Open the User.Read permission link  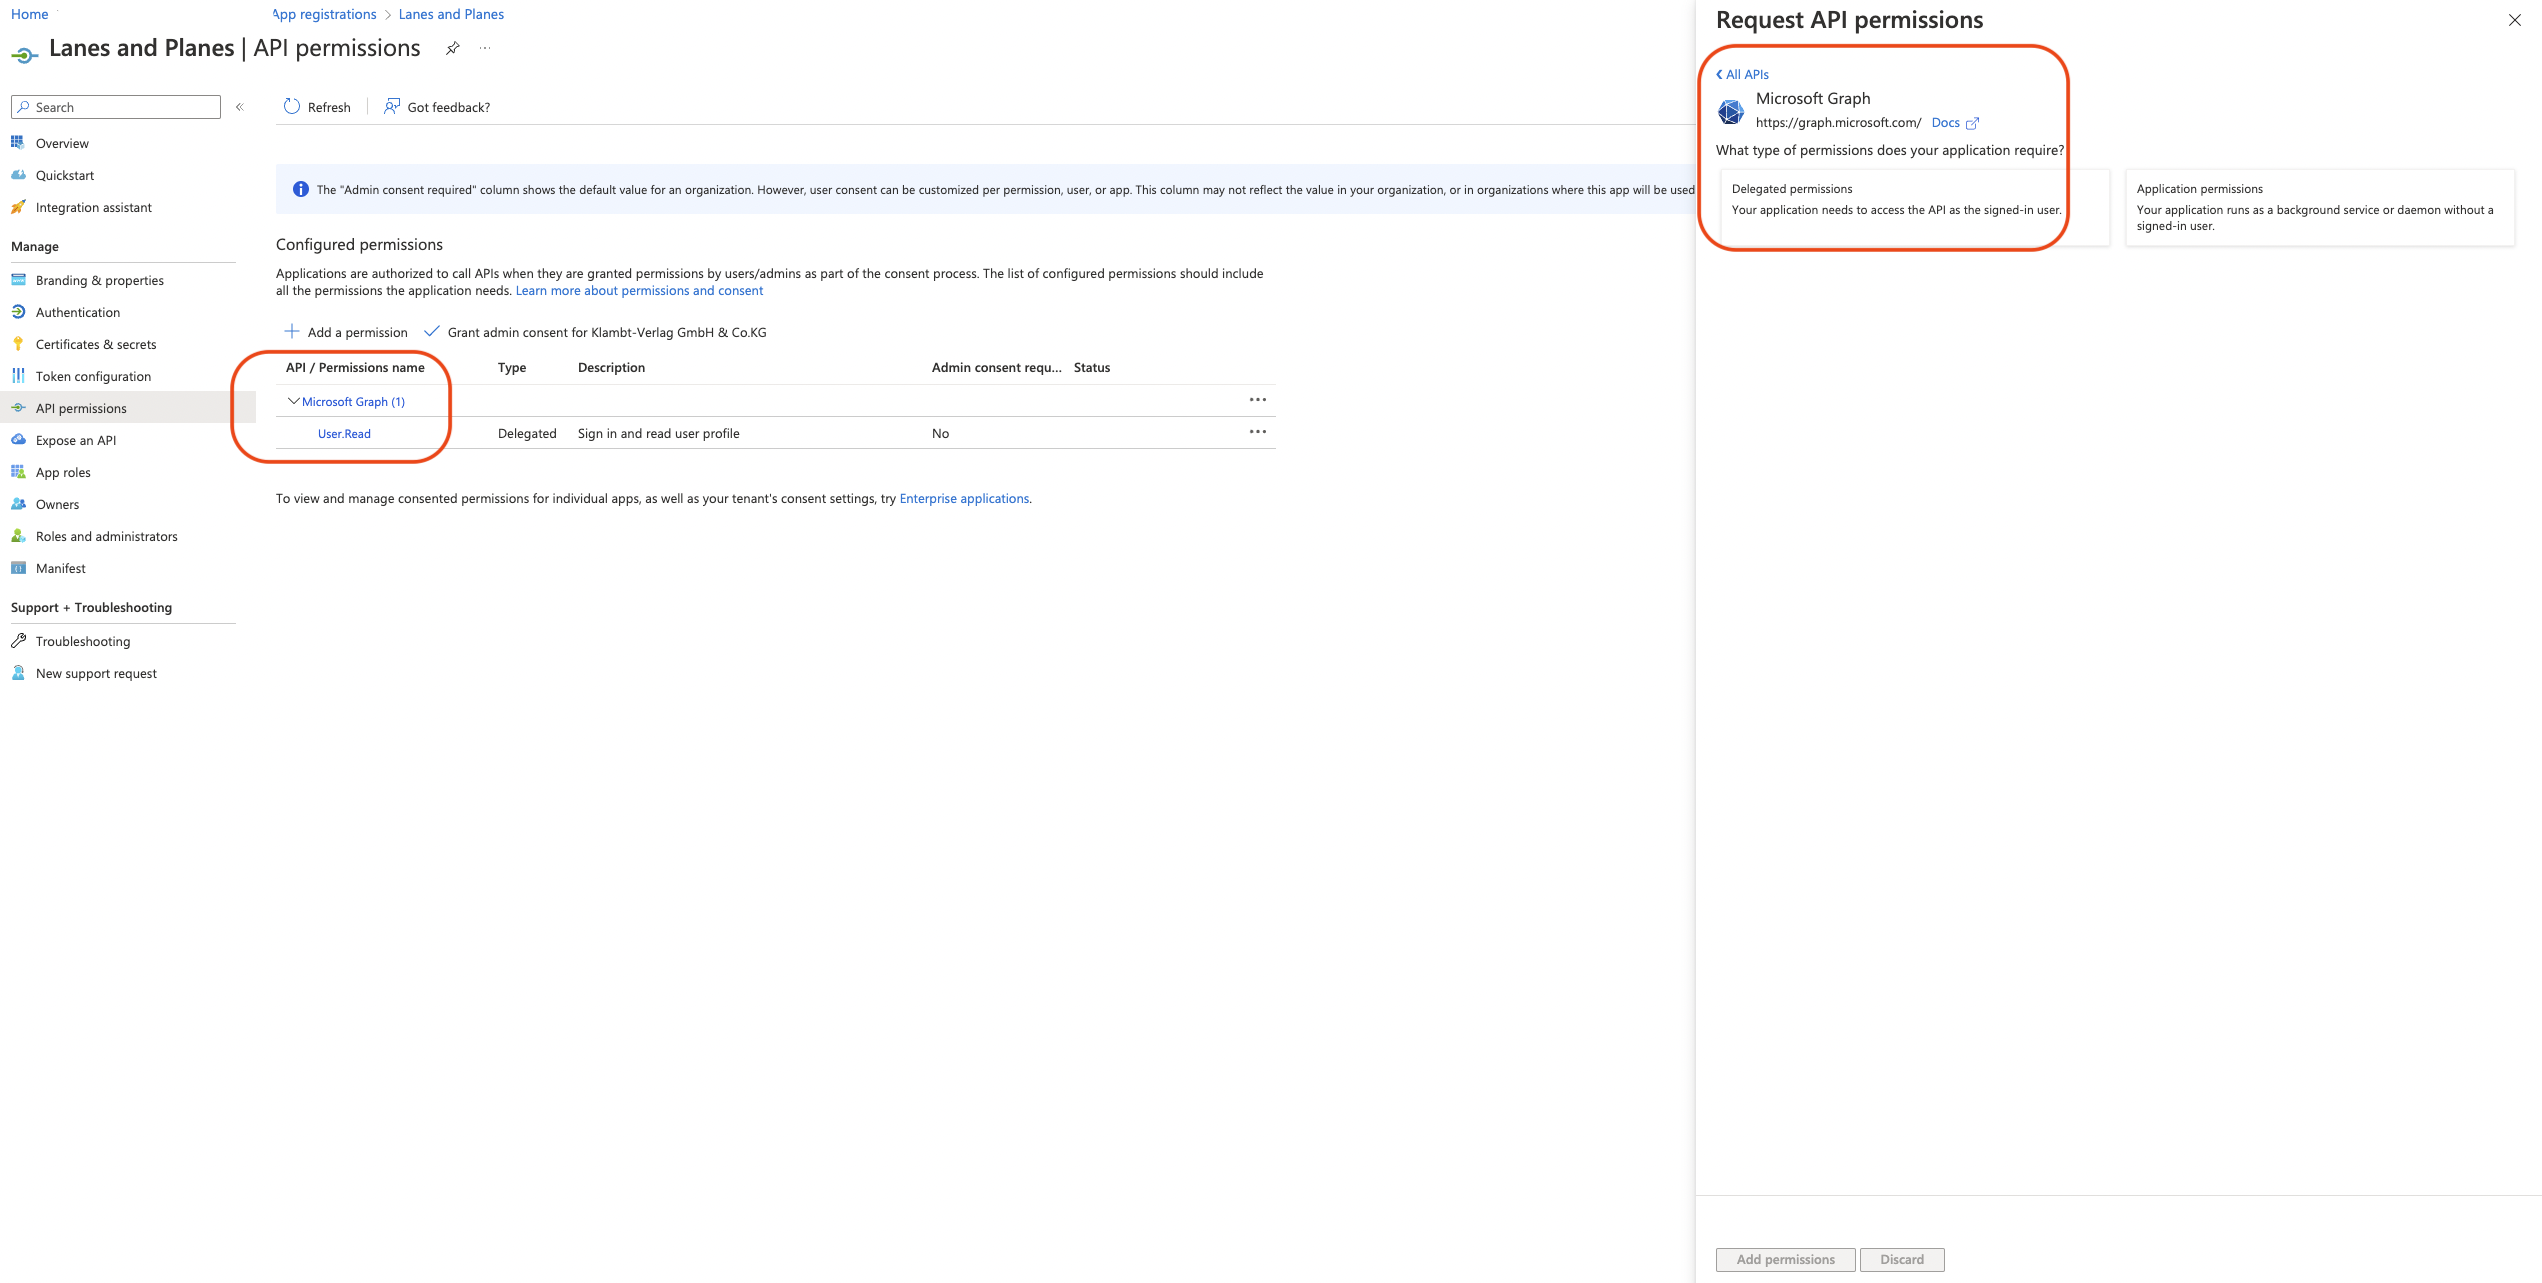tap(344, 433)
